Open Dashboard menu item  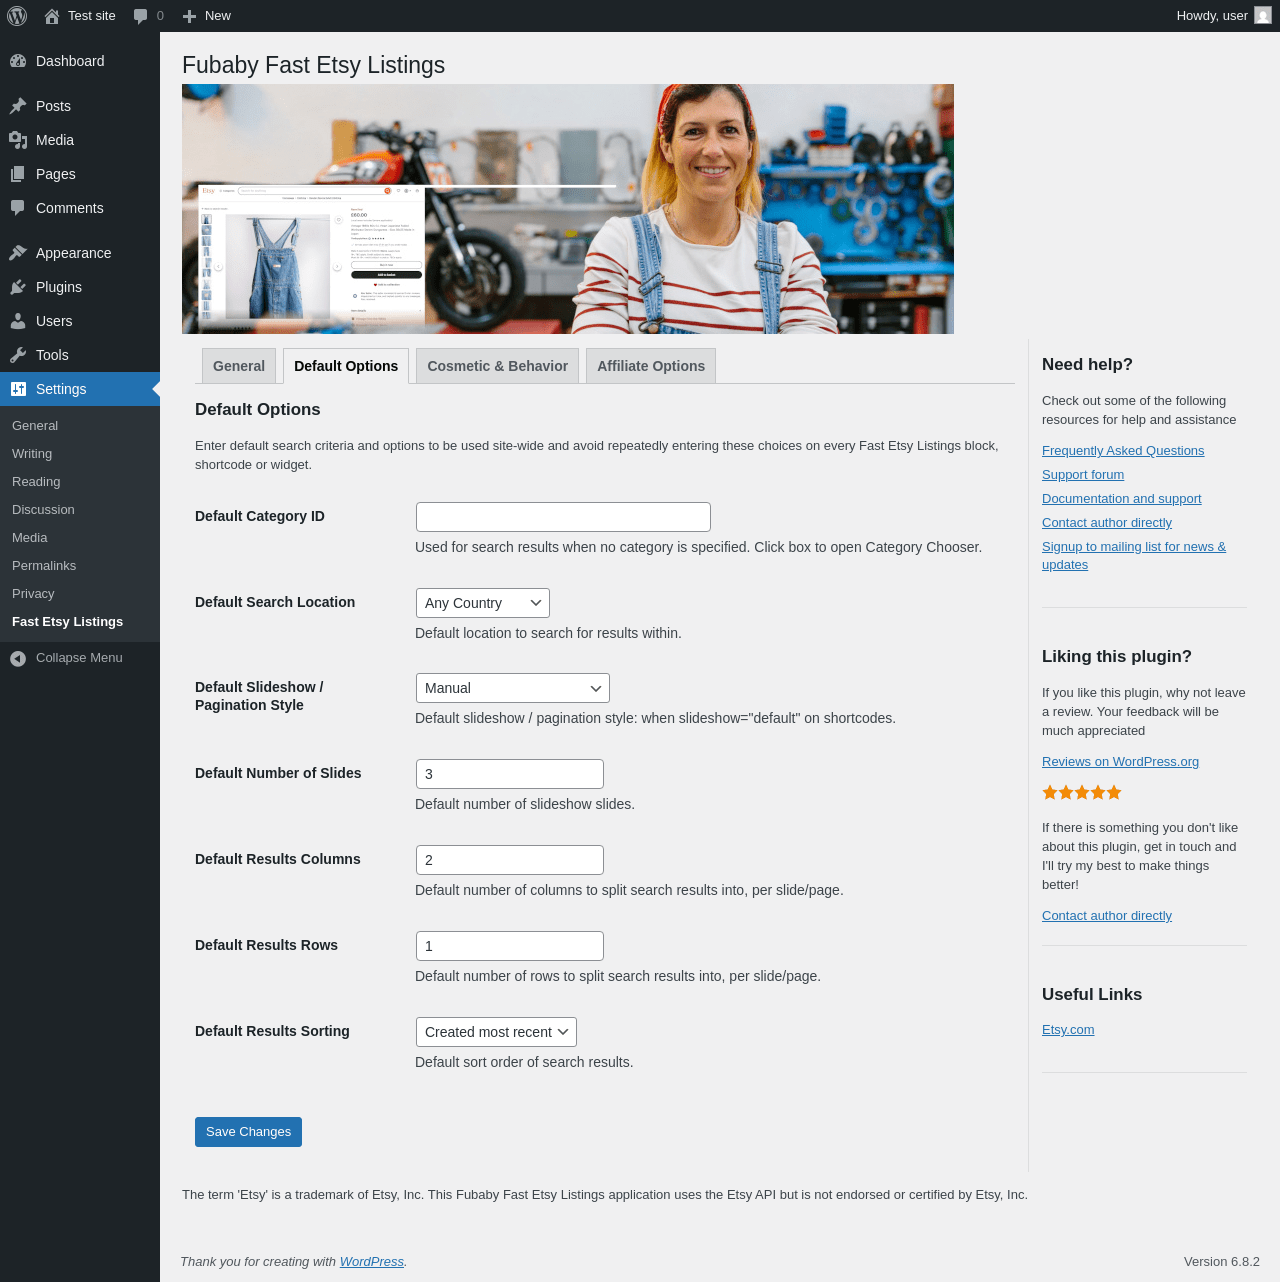click(x=80, y=61)
